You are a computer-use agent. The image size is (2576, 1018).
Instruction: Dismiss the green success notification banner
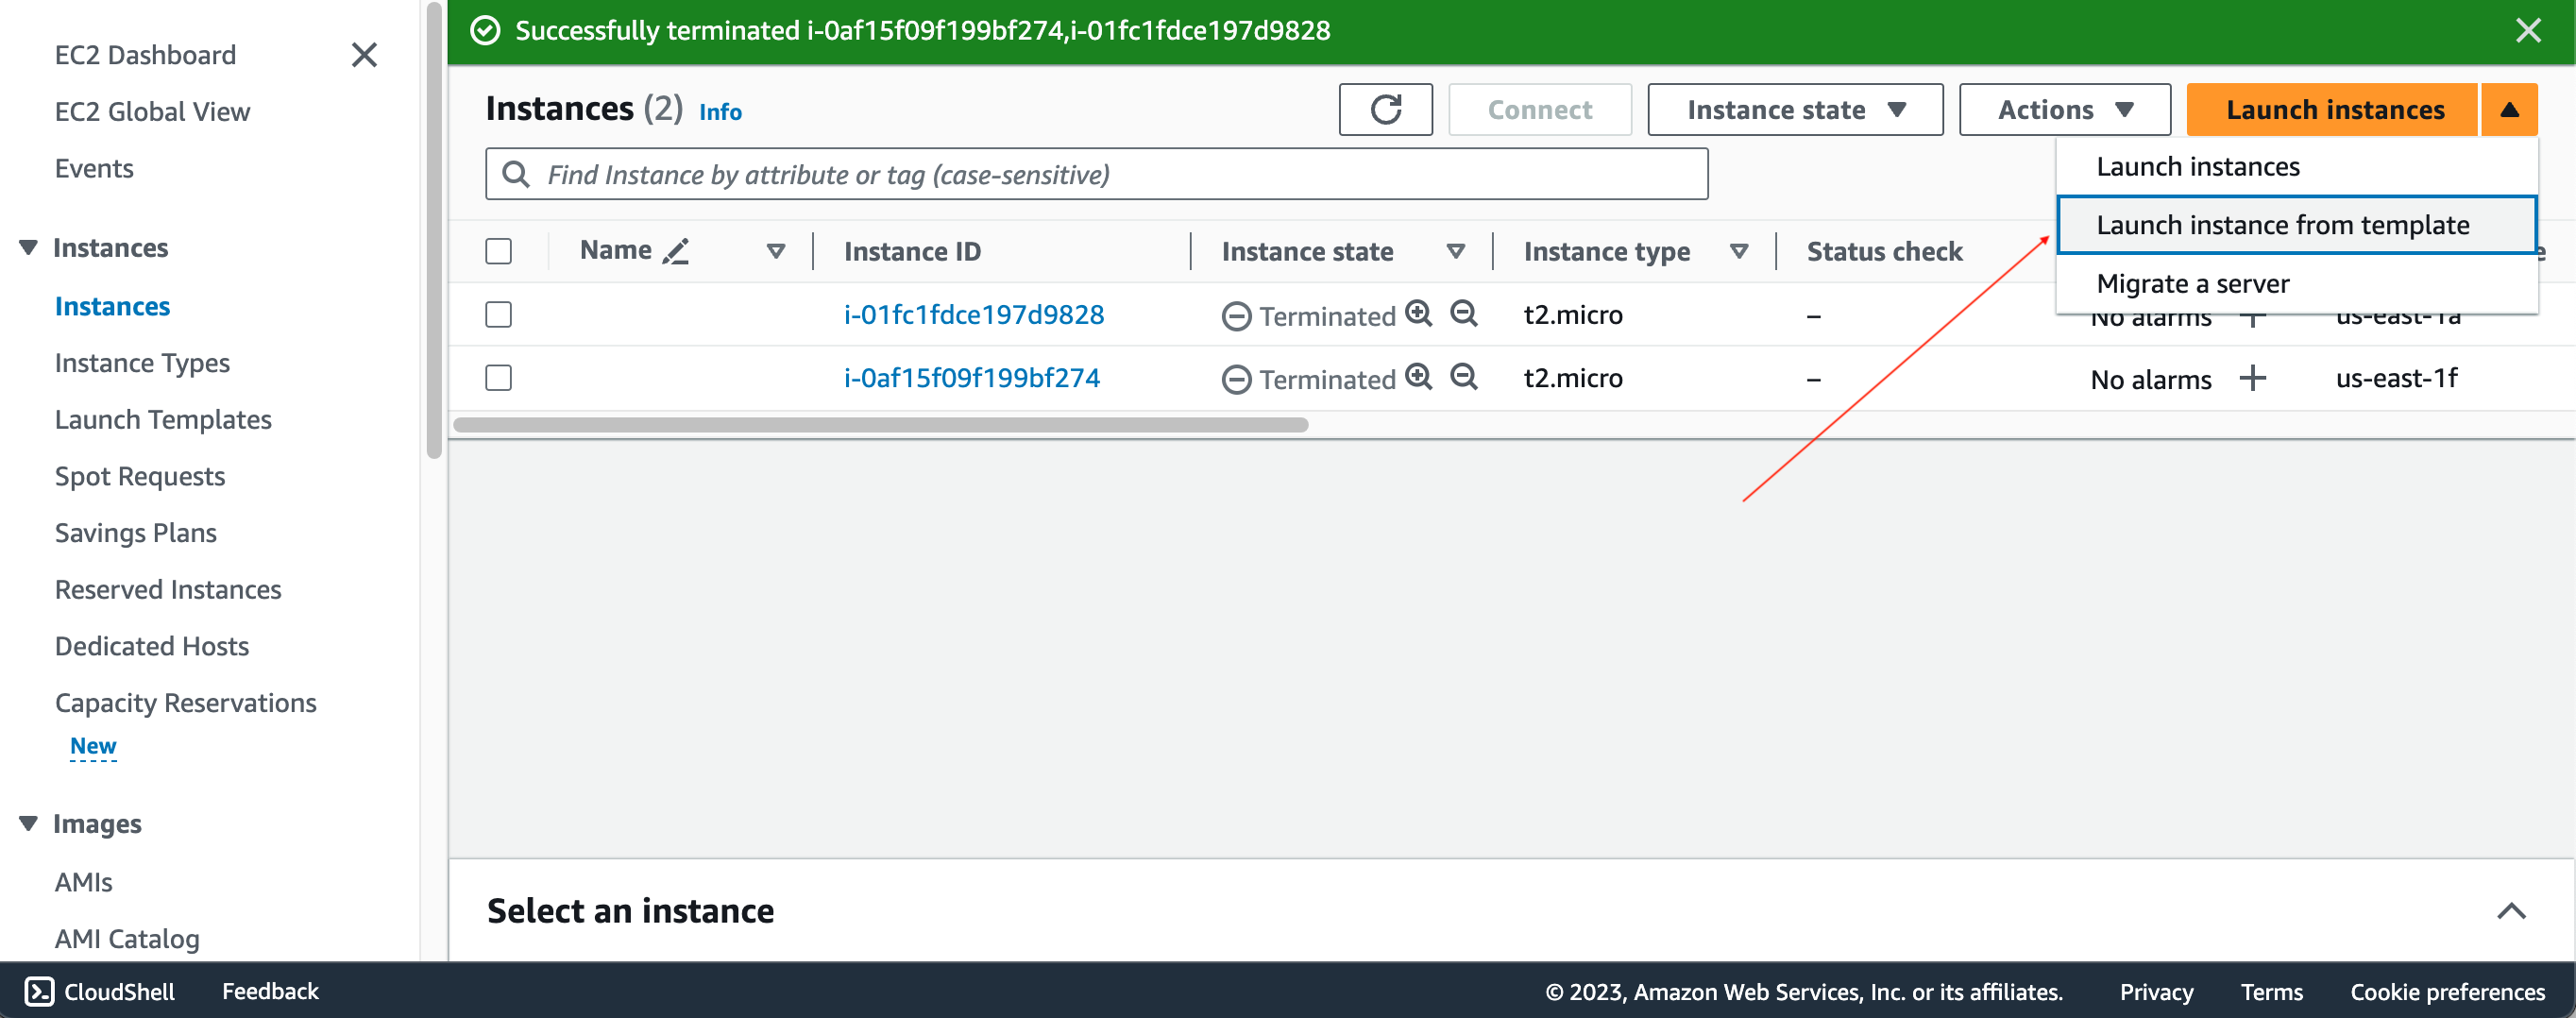click(2528, 31)
